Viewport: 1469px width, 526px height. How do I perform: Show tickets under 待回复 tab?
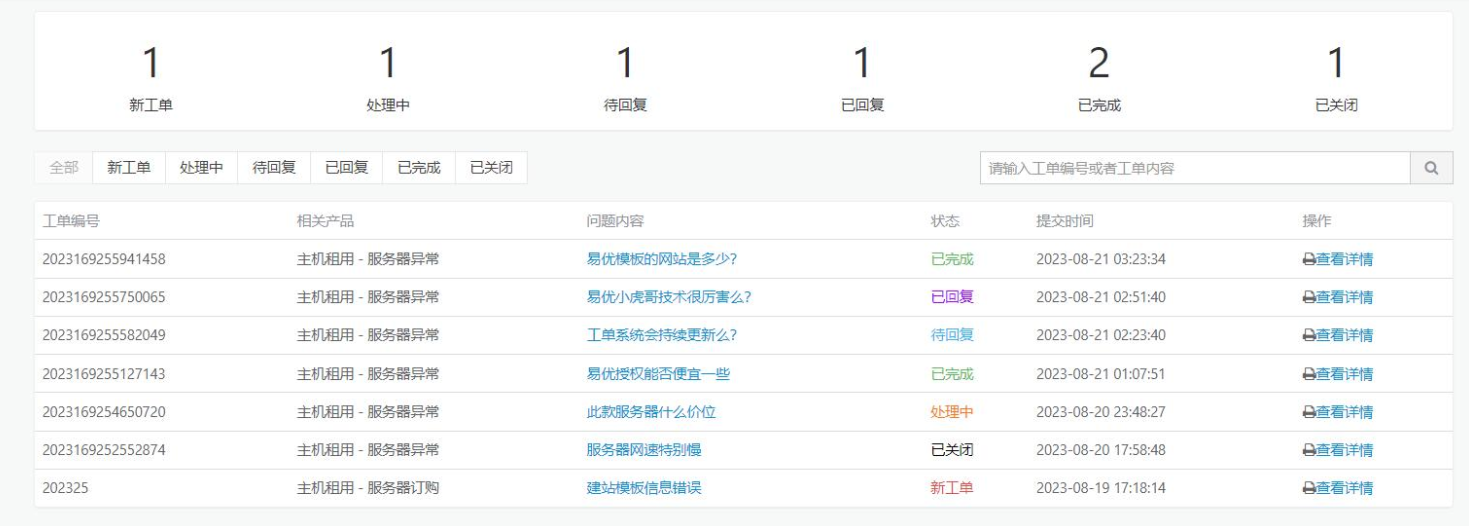tap(274, 168)
